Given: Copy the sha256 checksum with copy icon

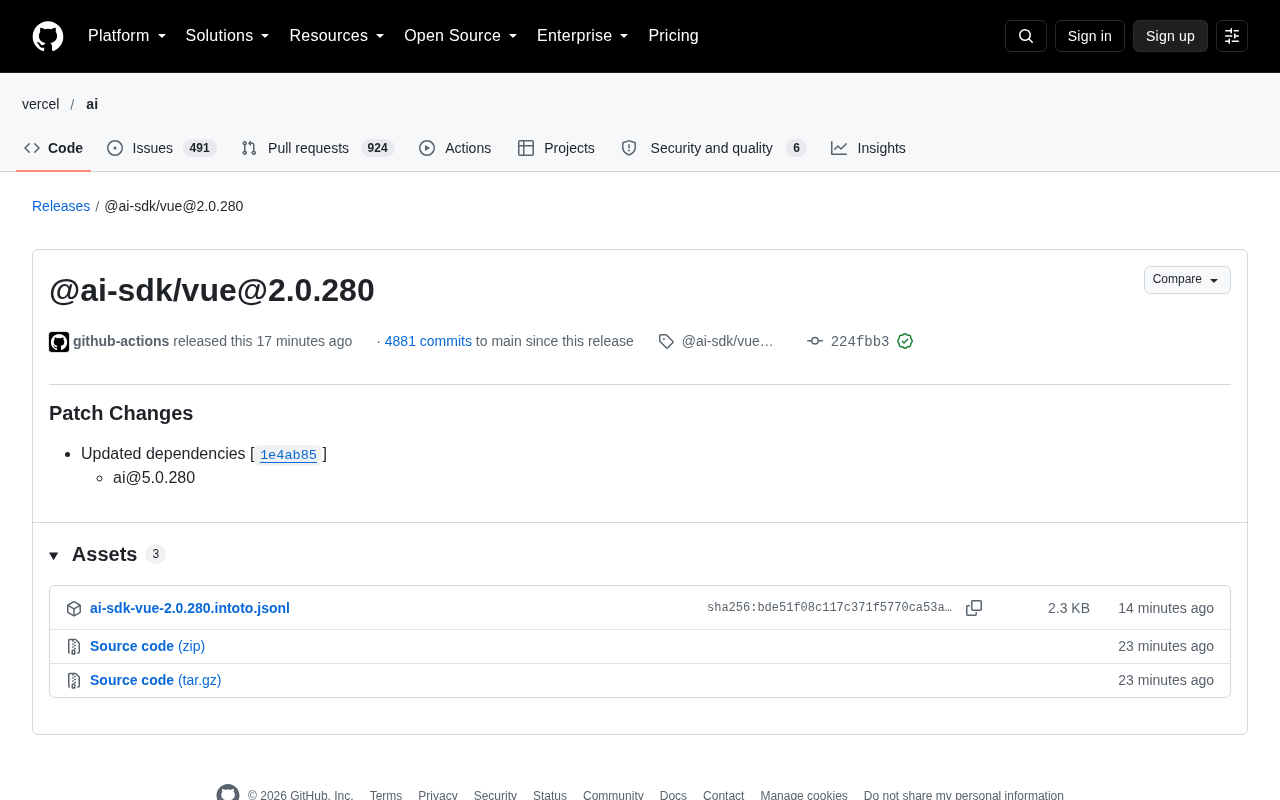Looking at the screenshot, I should (974, 608).
